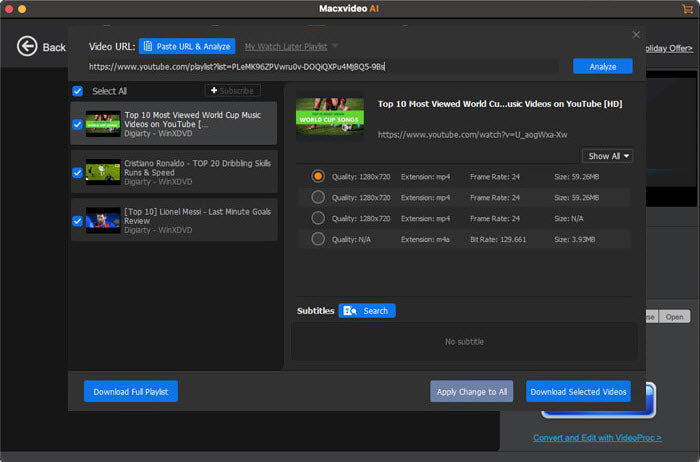Expand the Watch Later Playlist dropdown arrow
This screenshot has height=462, width=700.
tap(335, 46)
